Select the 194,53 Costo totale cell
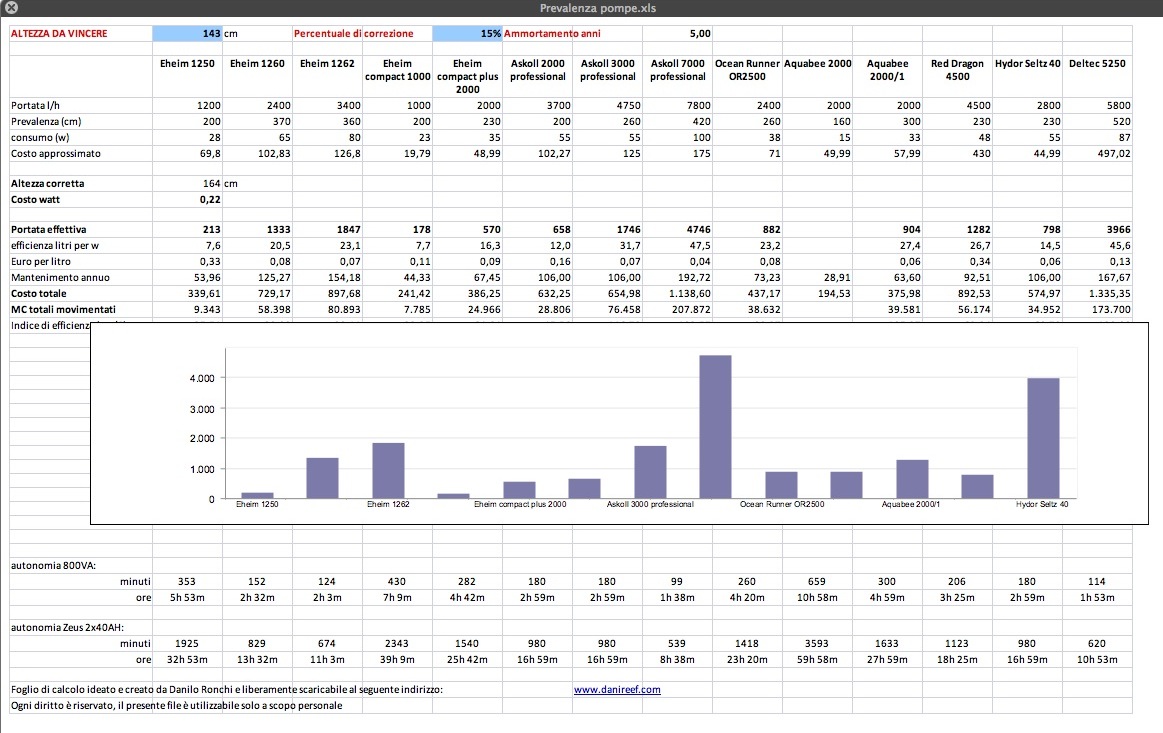 tap(817, 294)
